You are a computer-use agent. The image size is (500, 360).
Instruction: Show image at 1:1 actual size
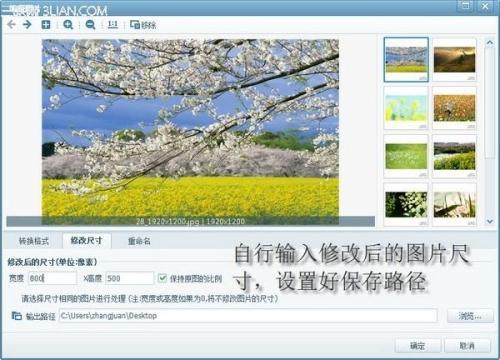(x=113, y=25)
